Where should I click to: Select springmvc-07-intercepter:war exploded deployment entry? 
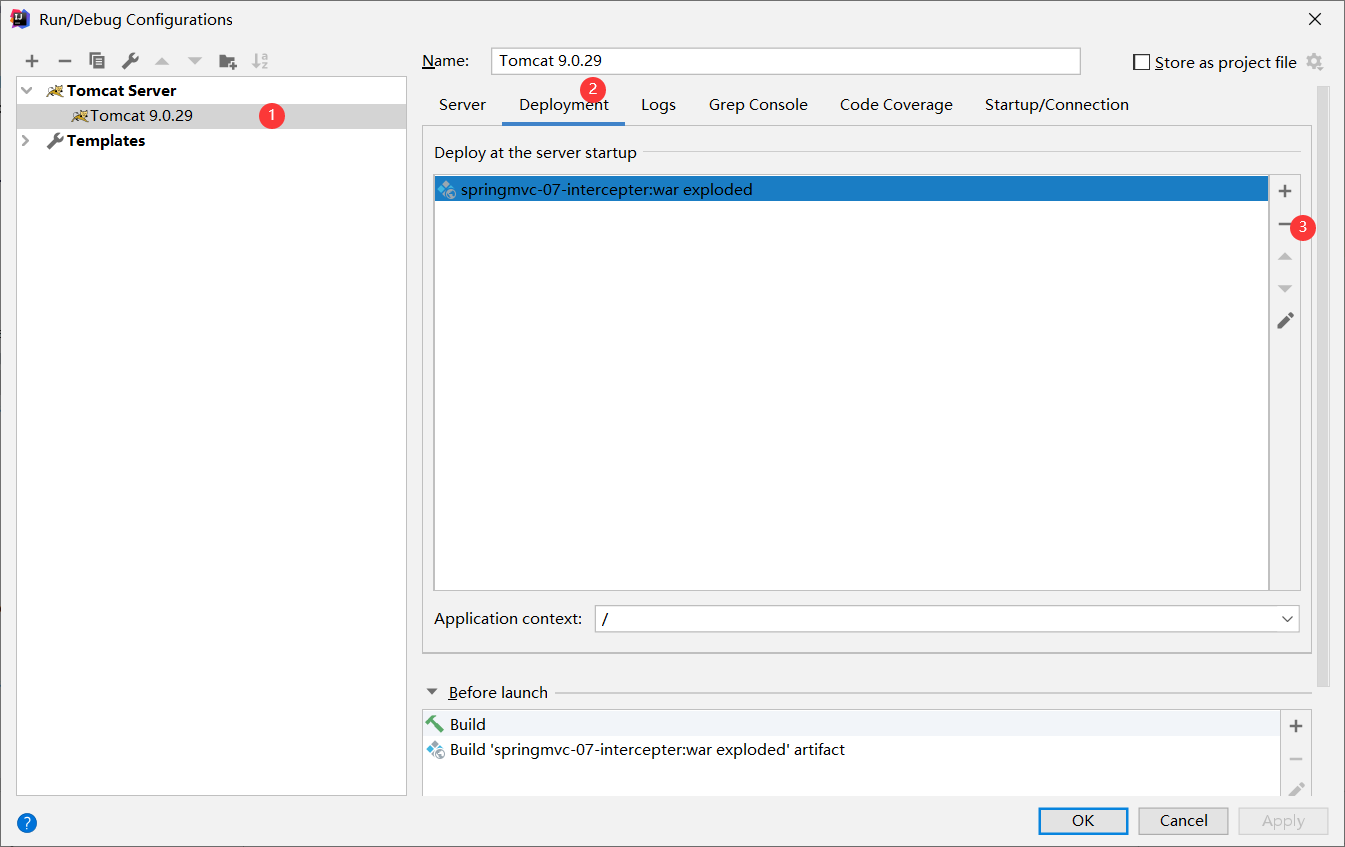point(851,189)
